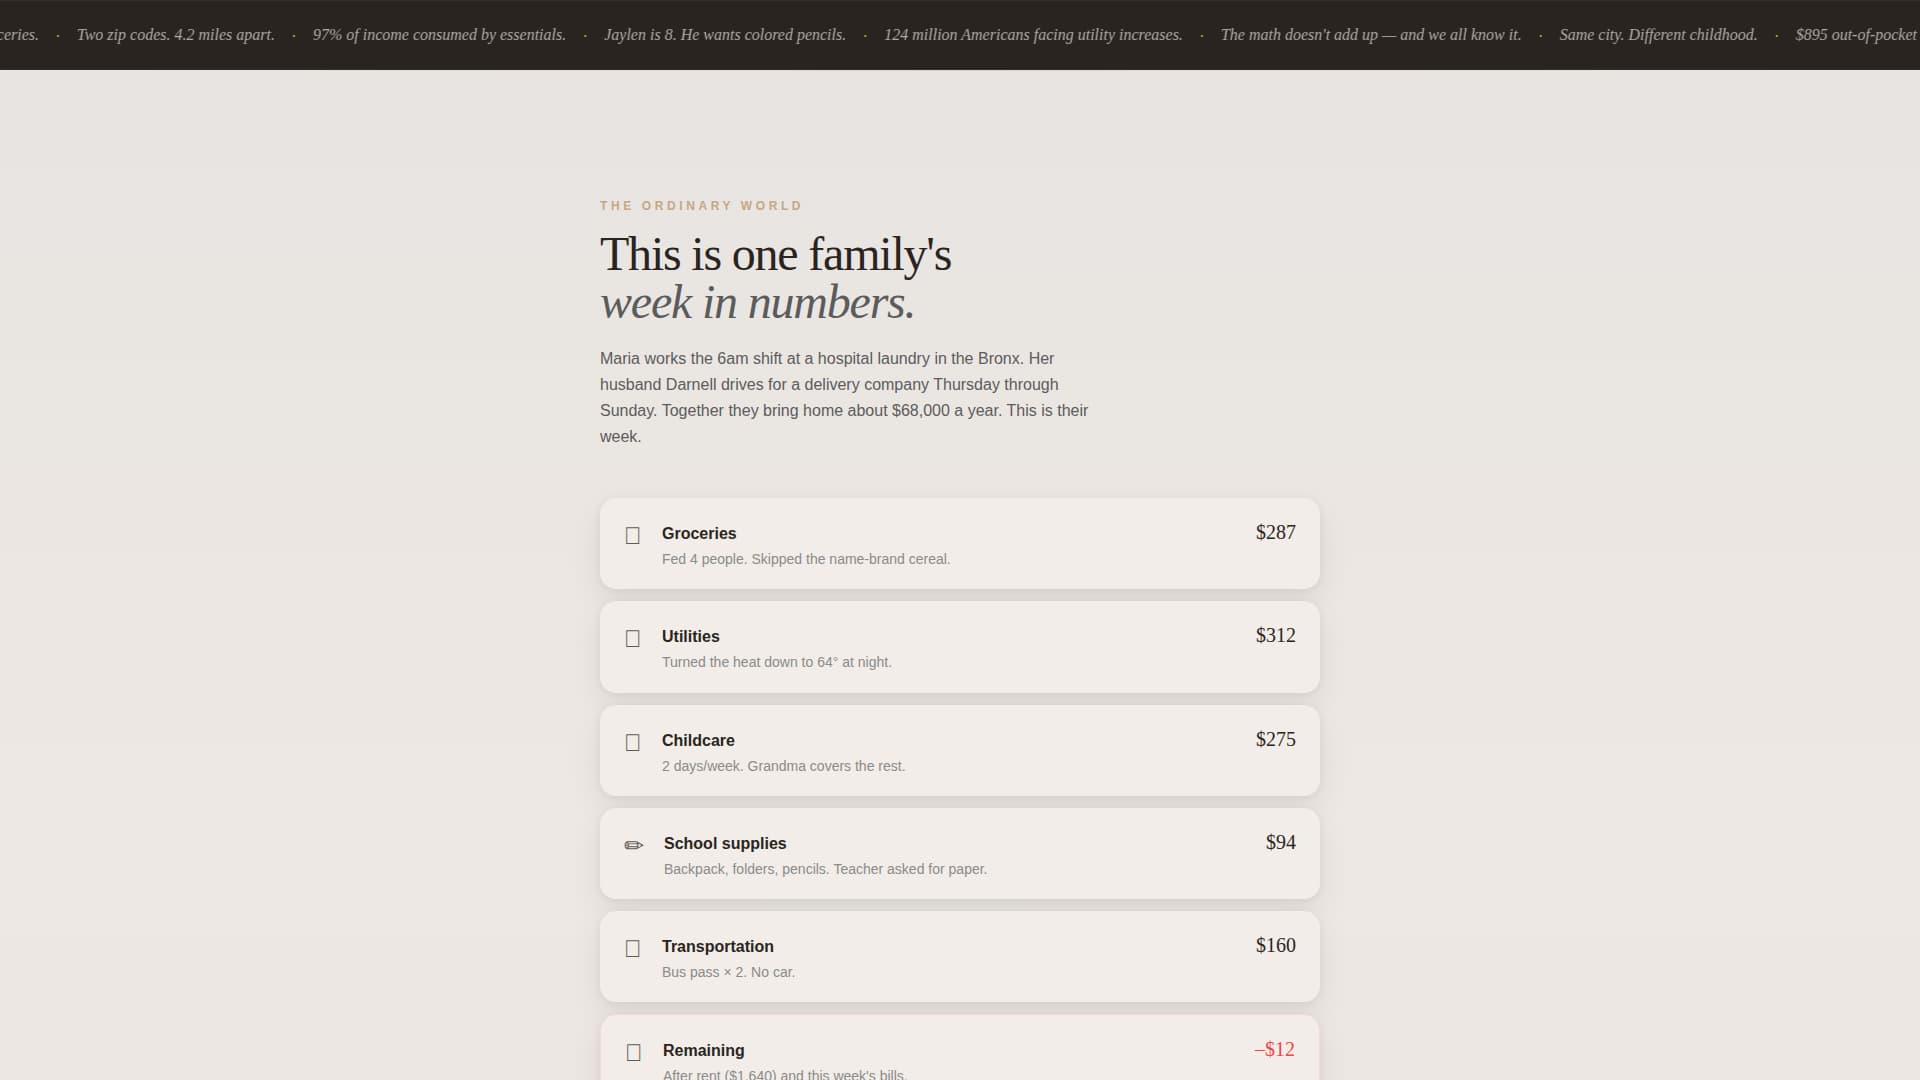
Task: Select the $287 Groceries amount
Action: 1275,532
